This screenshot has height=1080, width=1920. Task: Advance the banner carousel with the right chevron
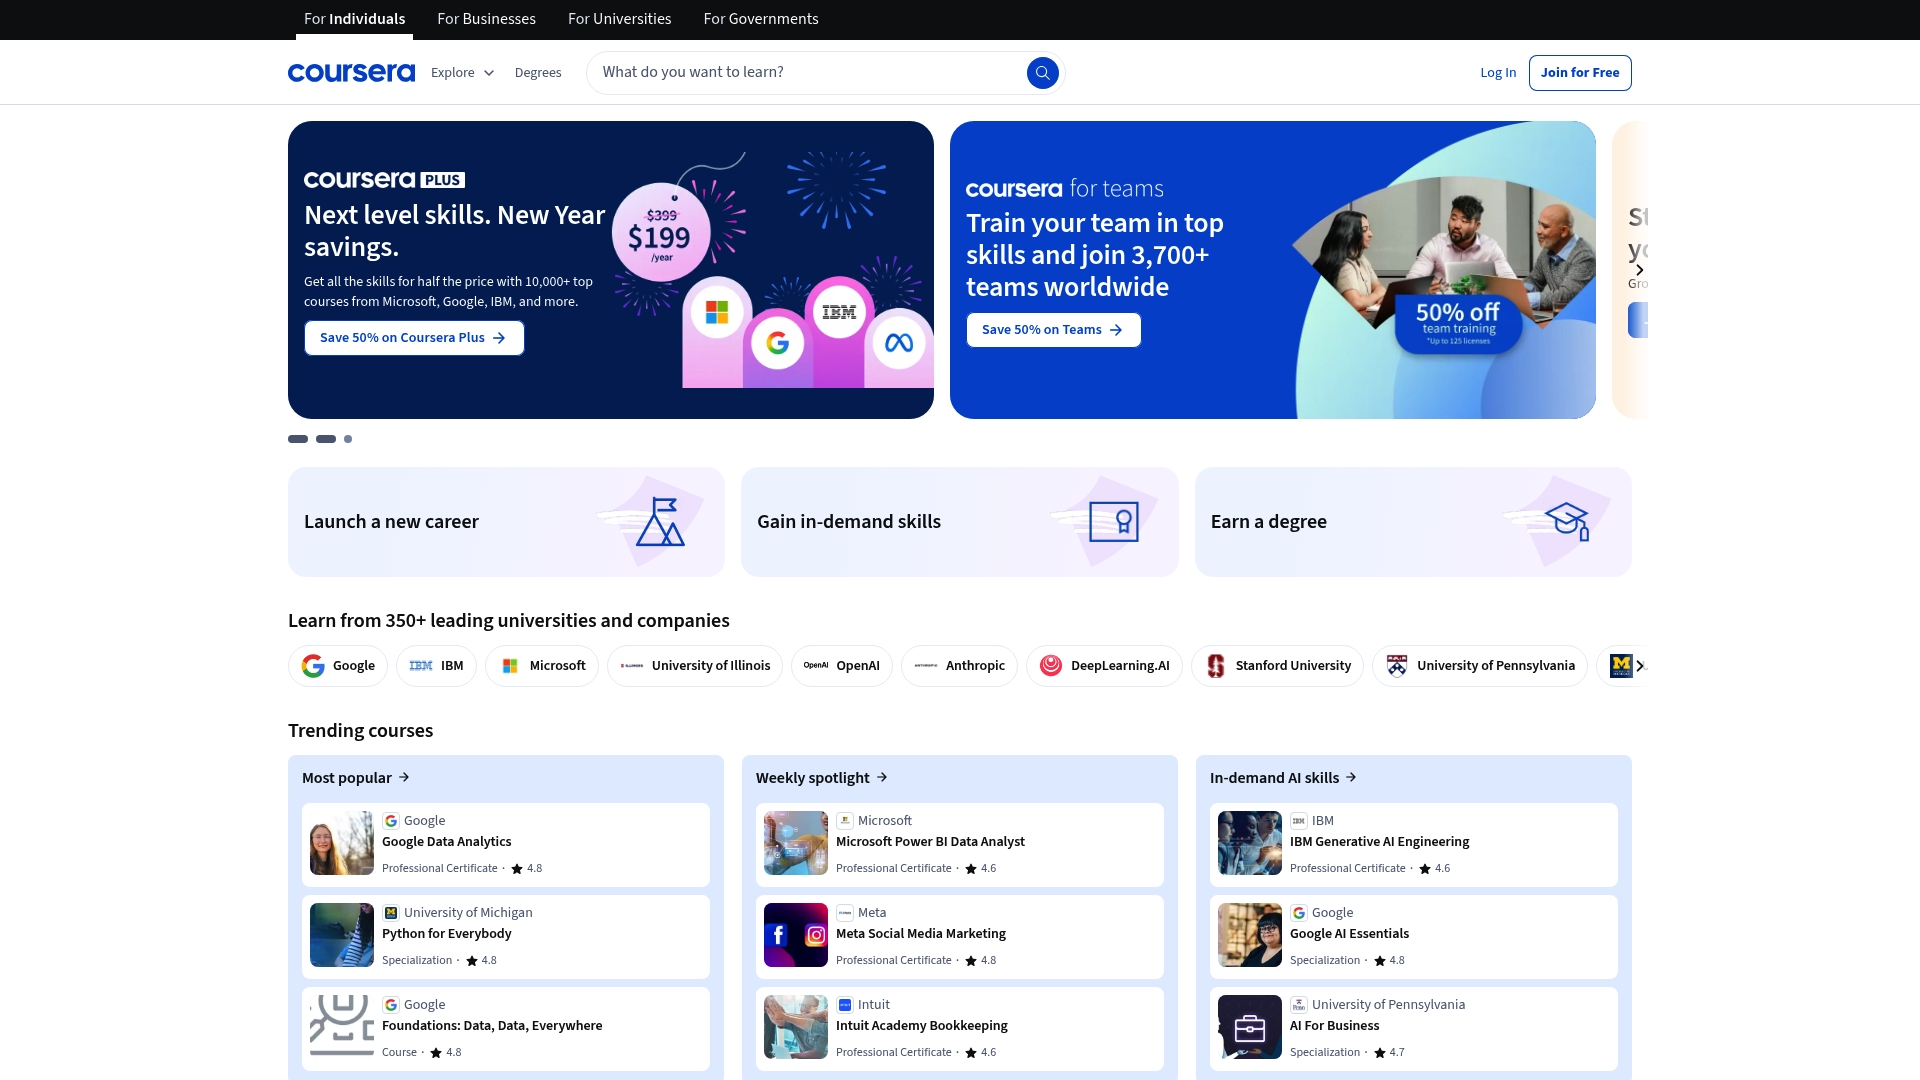(x=1639, y=269)
